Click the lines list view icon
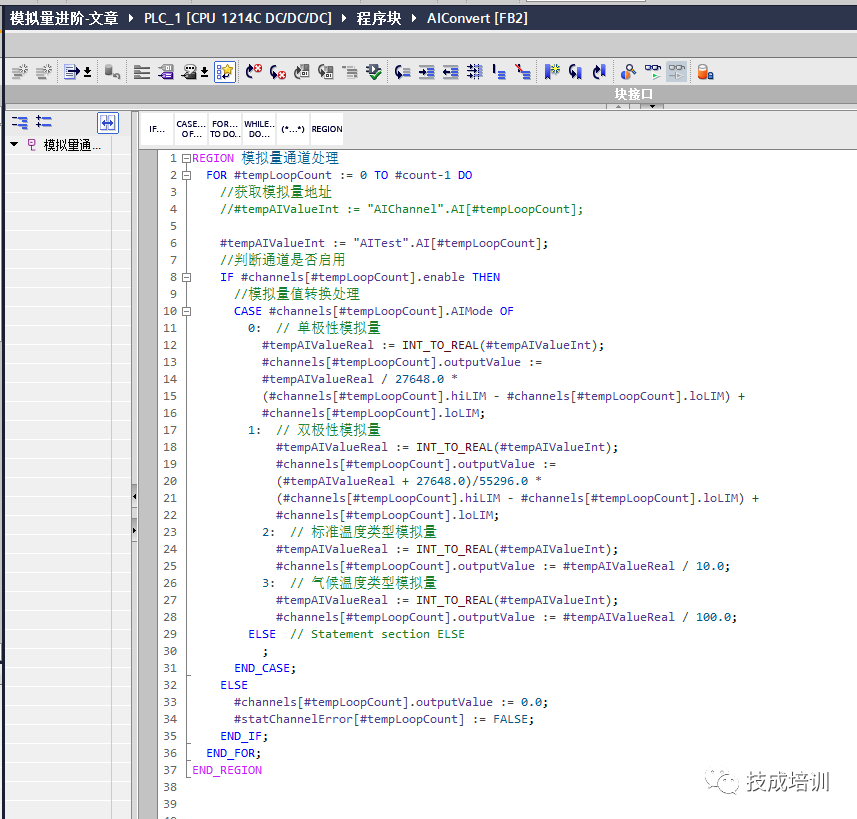857x819 pixels. click(x=142, y=72)
